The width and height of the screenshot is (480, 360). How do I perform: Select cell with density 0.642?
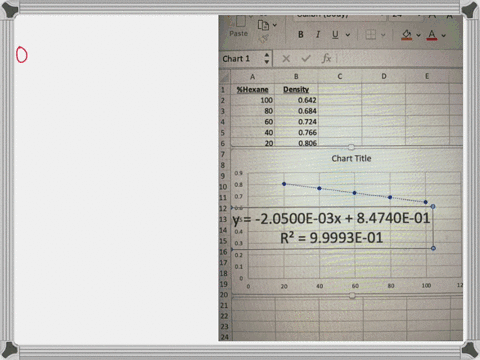[296, 100]
